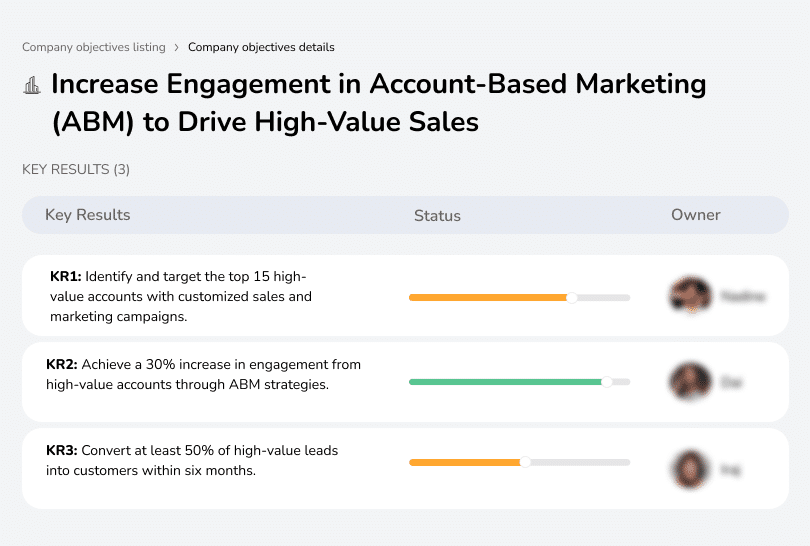Click the KR2 owner avatar
The image size is (810, 546).
pos(690,382)
